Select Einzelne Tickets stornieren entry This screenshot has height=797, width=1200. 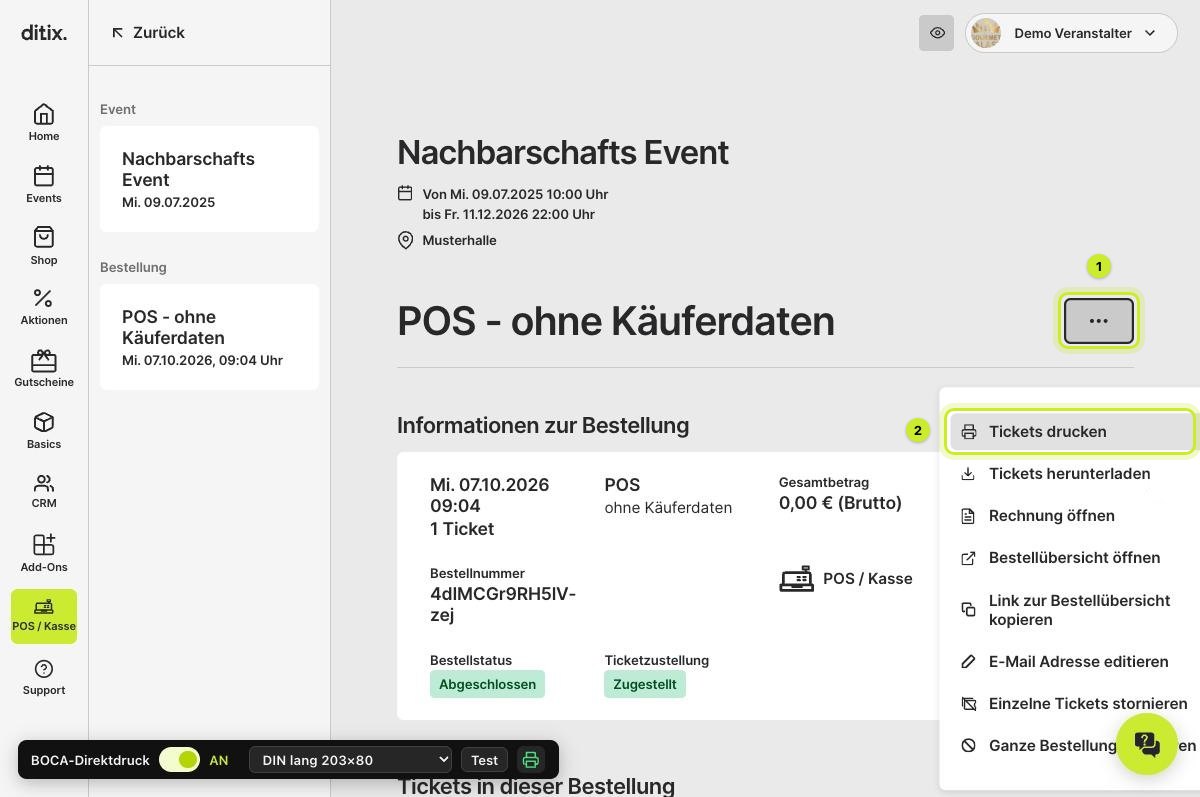click(1072, 704)
